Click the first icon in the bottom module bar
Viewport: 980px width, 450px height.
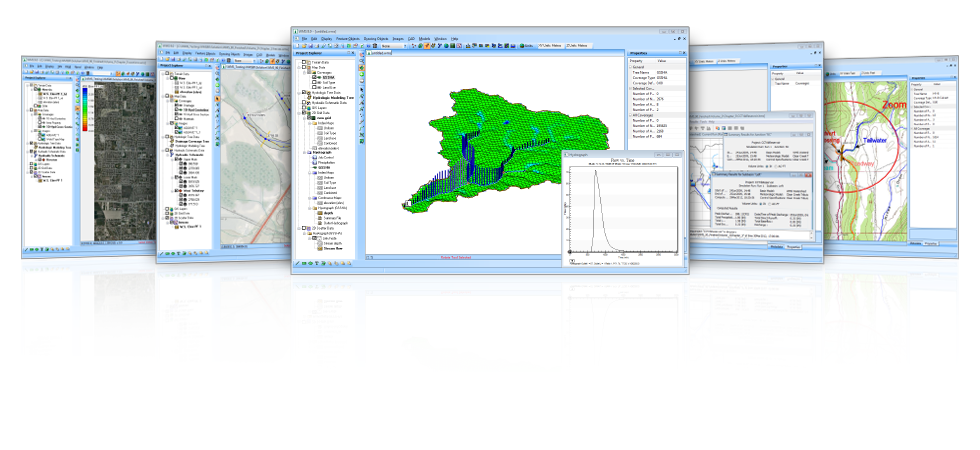(x=297, y=264)
